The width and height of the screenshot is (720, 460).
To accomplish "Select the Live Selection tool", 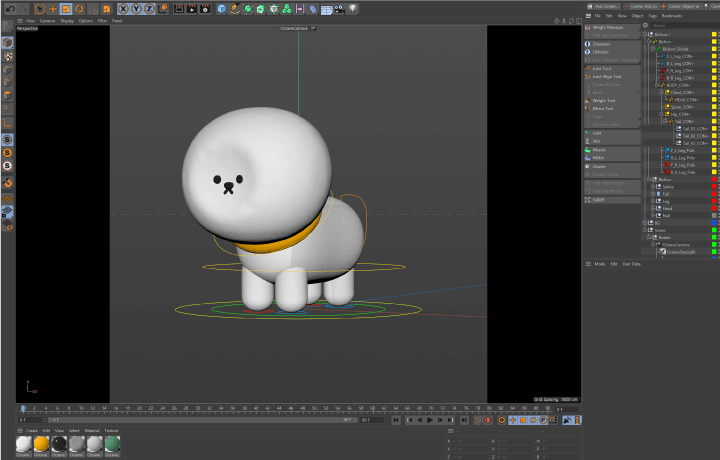I will (39, 9).
